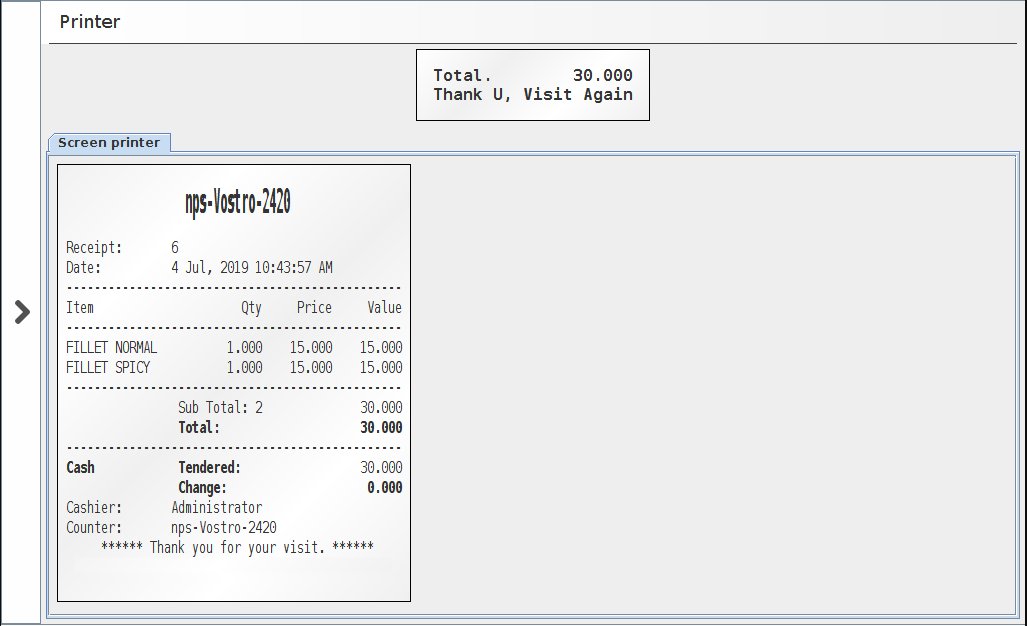
Task: Select the FILLET SPICY line item
Action: pyautogui.click(x=108, y=368)
